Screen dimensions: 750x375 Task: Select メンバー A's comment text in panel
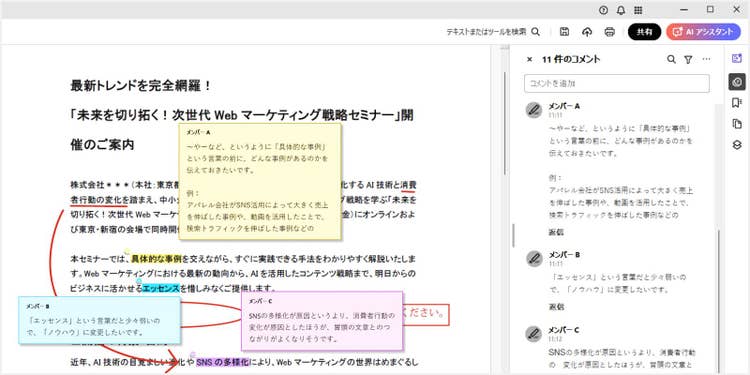click(x=622, y=172)
